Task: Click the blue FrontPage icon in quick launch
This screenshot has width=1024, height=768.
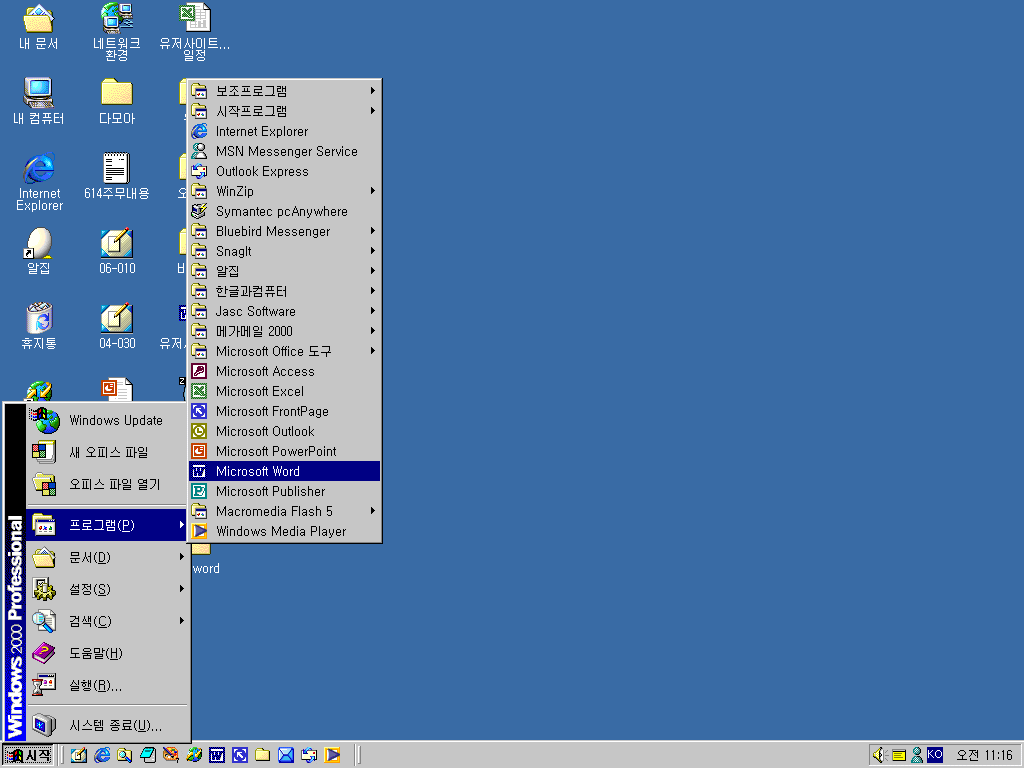Action: tap(240, 755)
